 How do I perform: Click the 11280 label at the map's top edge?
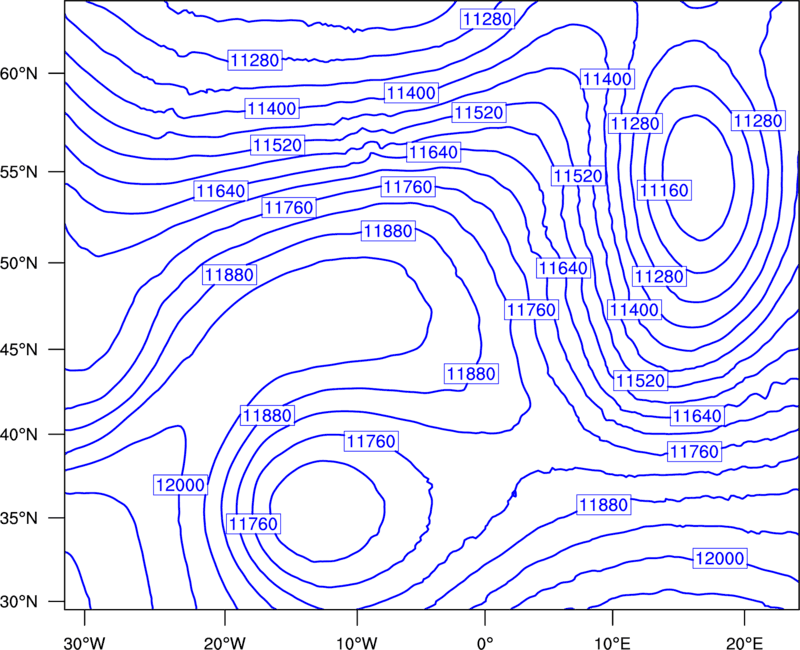(487, 19)
